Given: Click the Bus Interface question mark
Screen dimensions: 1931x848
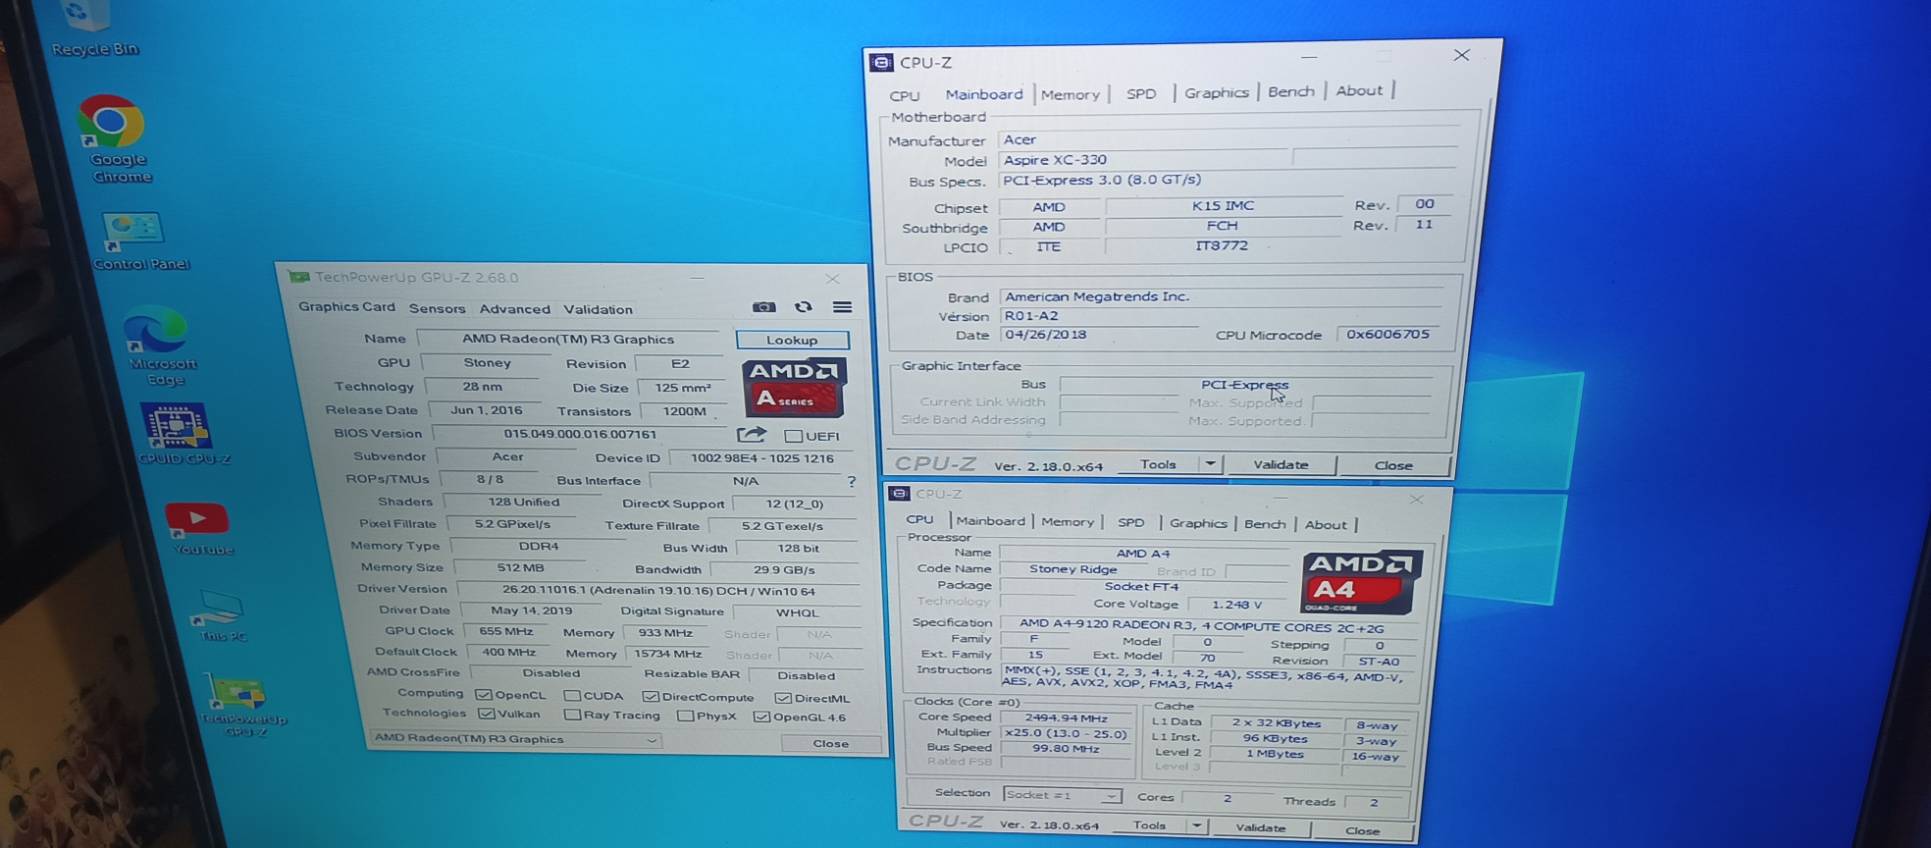Looking at the screenshot, I should click(851, 482).
